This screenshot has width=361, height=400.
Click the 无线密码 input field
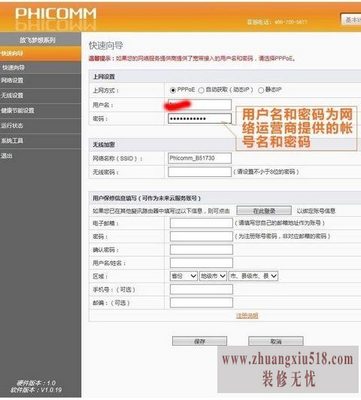[200, 172]
